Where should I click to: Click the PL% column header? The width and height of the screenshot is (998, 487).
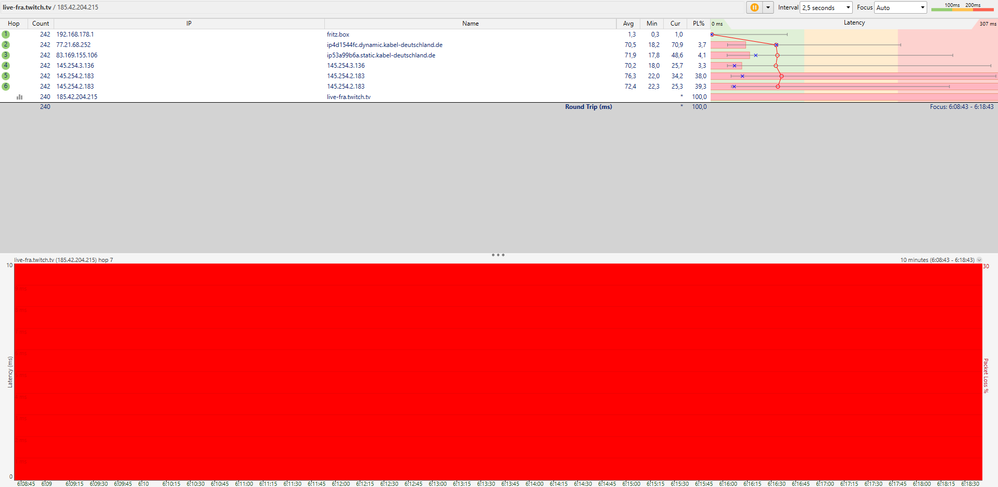[x=698, y=24]
